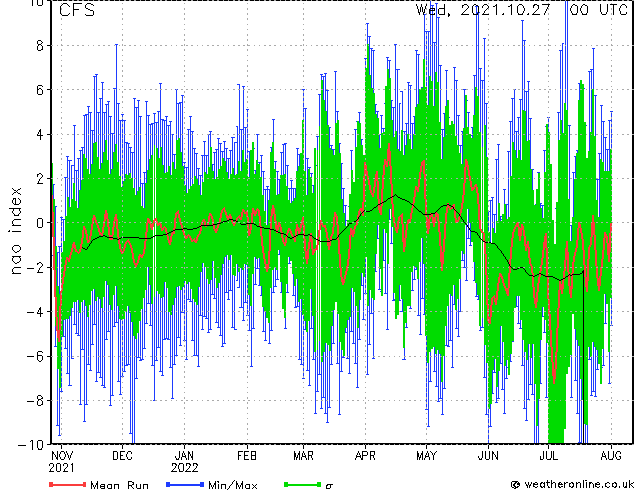The height and width of the screenshot is (490, 634).
Task: Click the AUG x-axis label
Action: tap(611, 456)
